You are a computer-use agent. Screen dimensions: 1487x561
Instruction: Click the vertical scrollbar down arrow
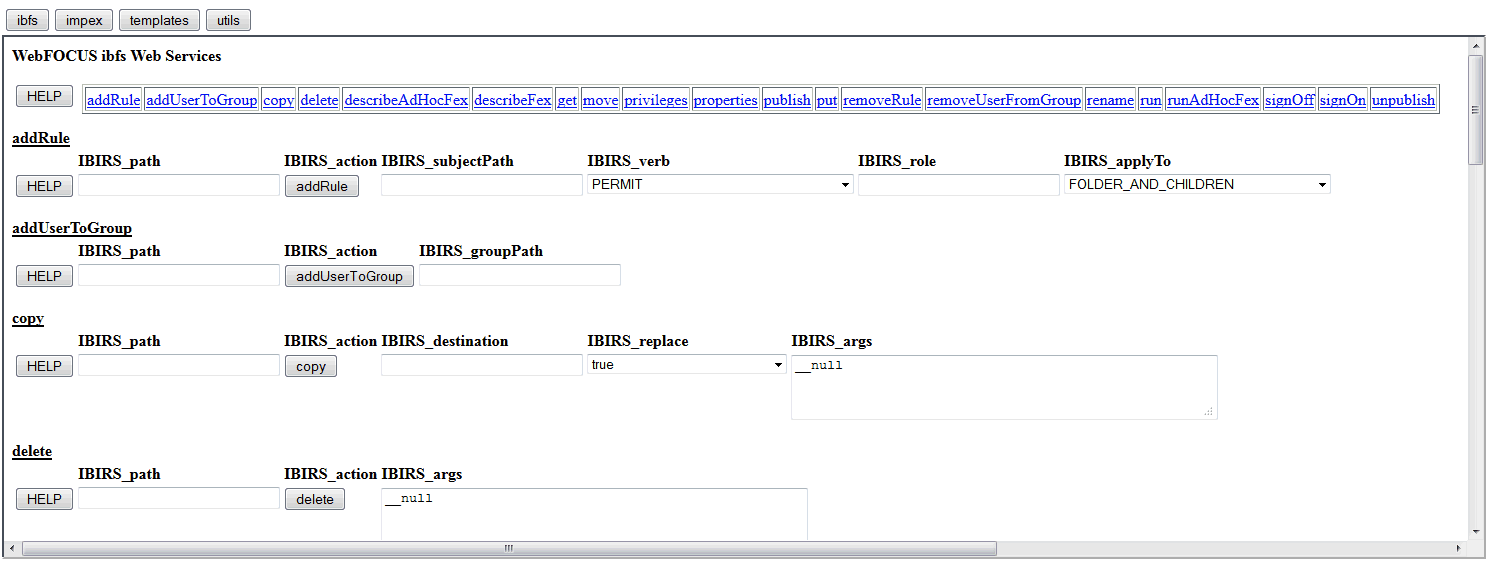click(x=1476, y=532)
